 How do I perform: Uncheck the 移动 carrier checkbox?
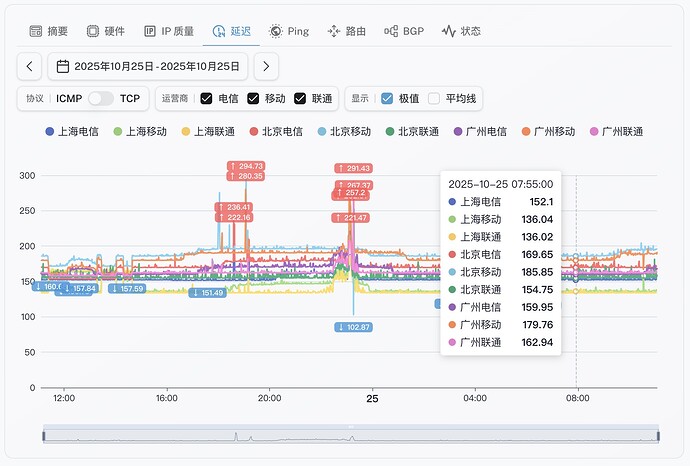coord(253,99)
